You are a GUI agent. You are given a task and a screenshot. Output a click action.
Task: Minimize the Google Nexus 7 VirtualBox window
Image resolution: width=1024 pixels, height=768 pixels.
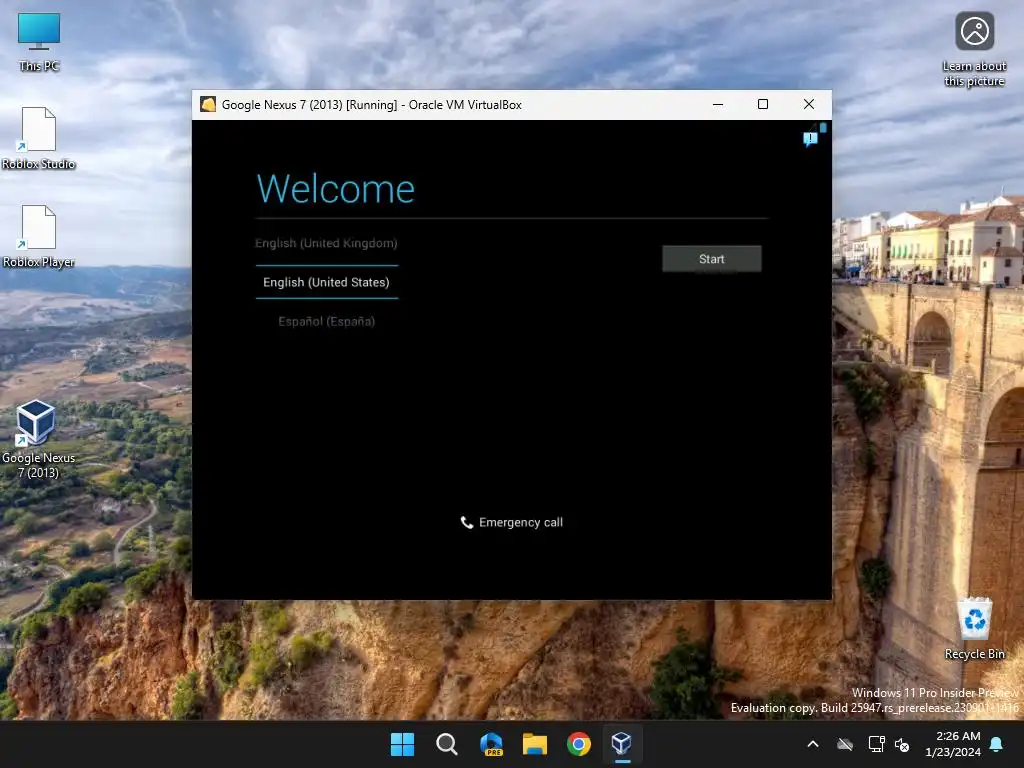tap(718, 104)
